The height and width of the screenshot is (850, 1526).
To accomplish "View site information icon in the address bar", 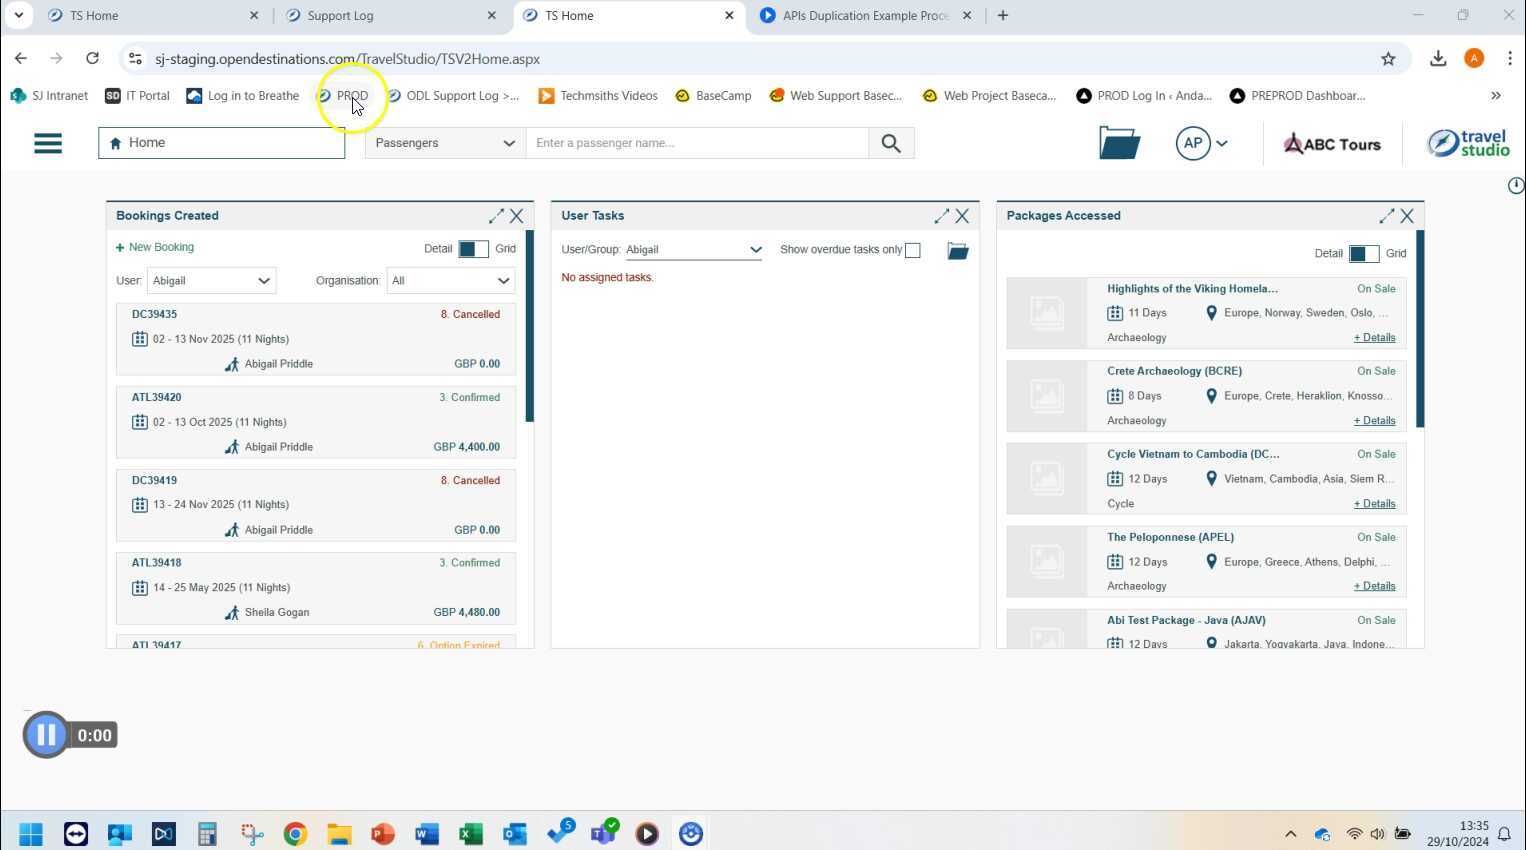I will (x=135, y=59).
